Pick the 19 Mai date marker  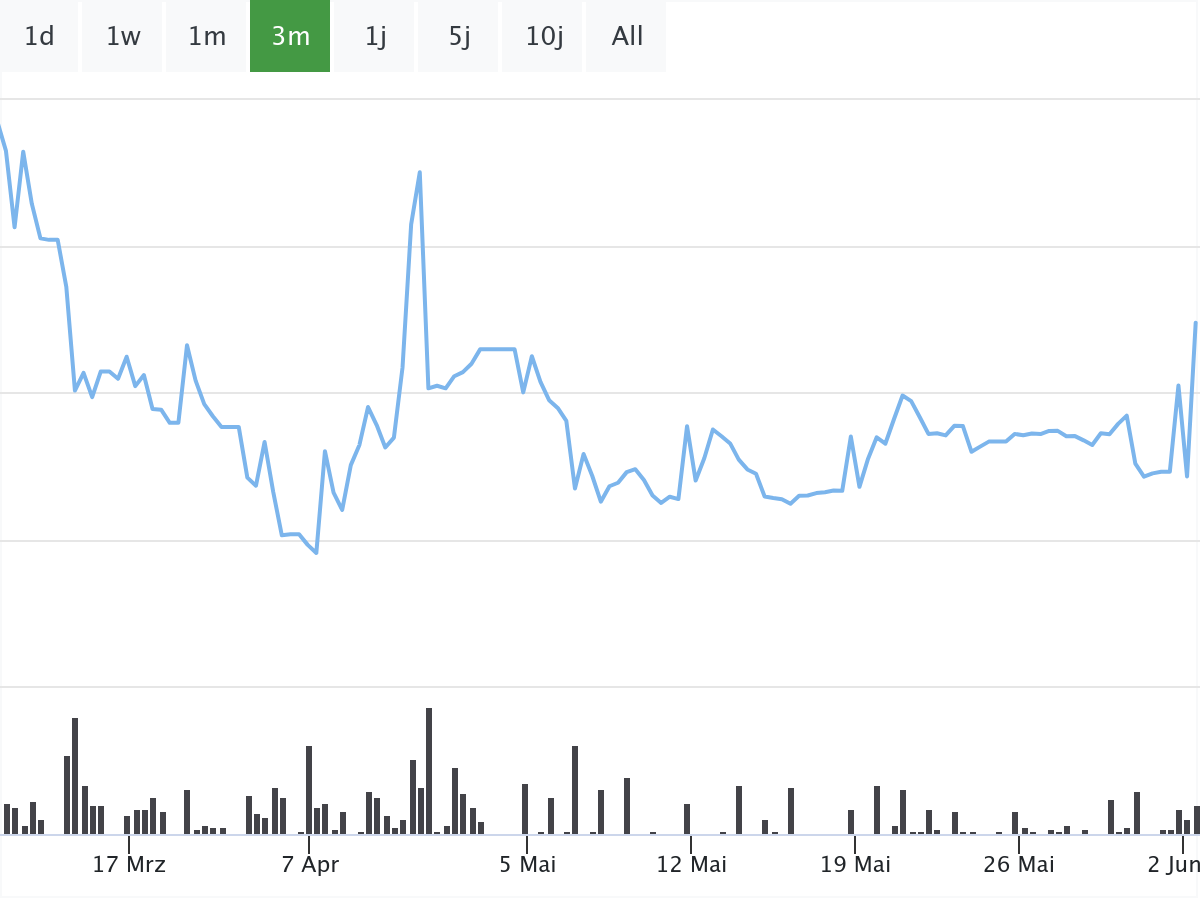click(855, 864)
